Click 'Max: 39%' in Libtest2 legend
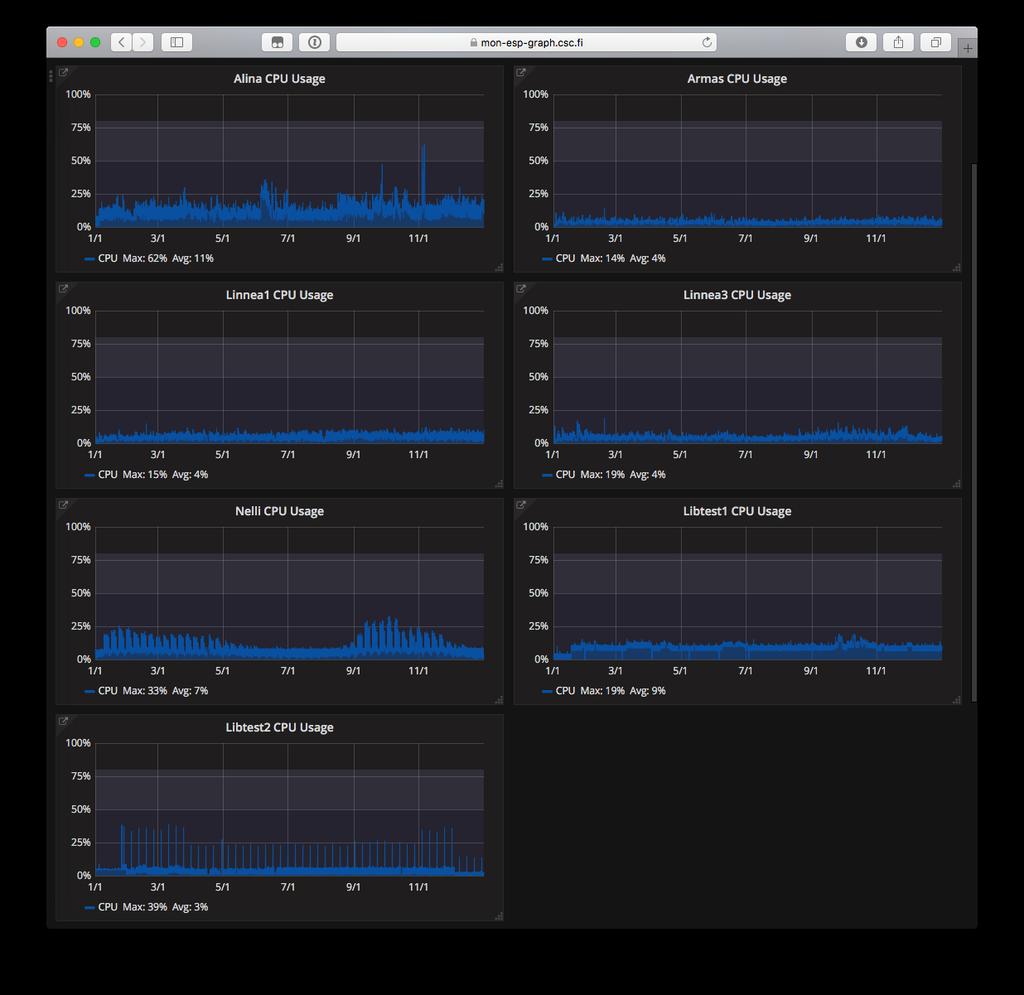This screenshot has height=995, width=1024. coord(145,907)
